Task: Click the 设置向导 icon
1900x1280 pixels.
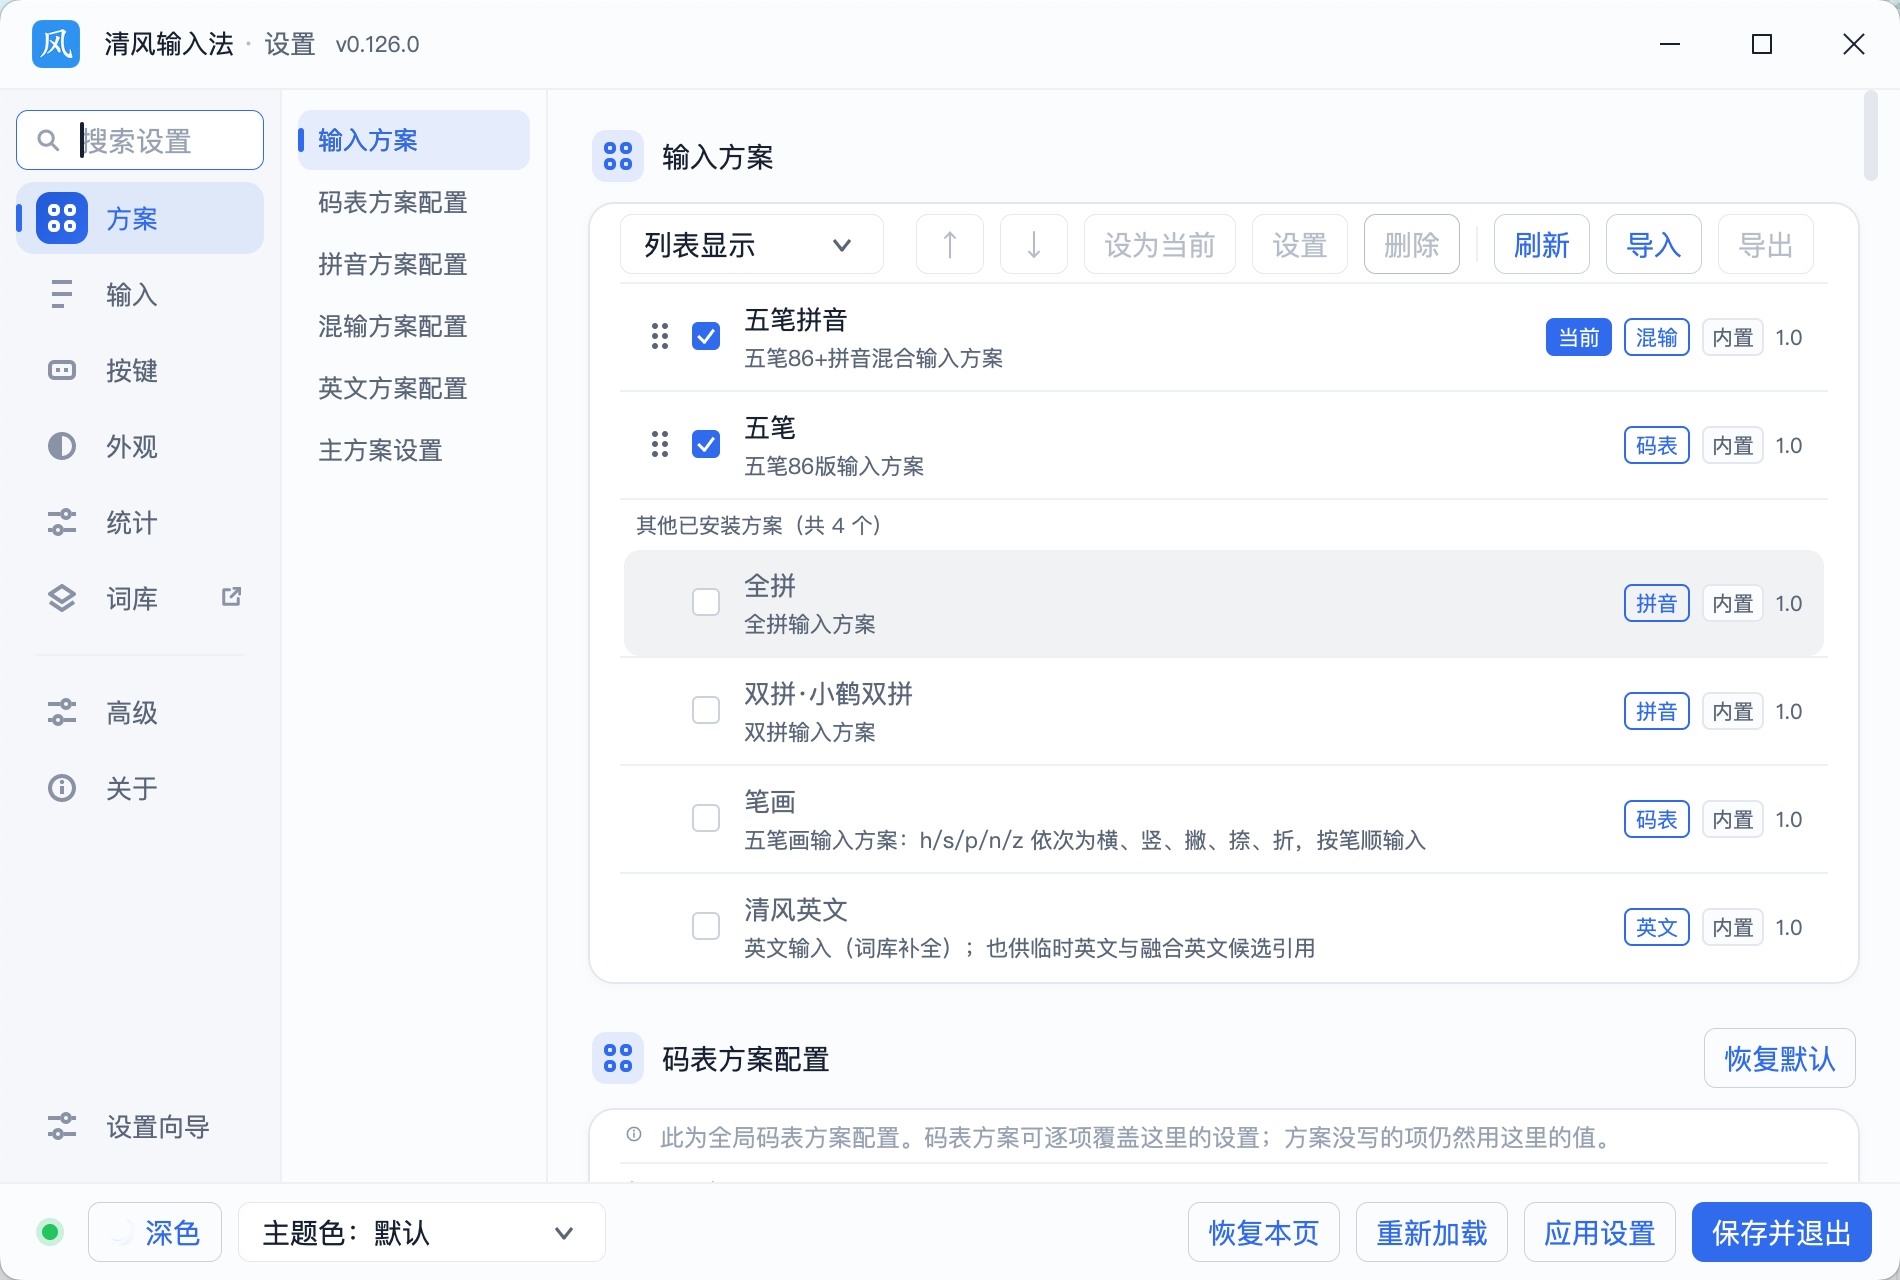Action: (62, 1126)
